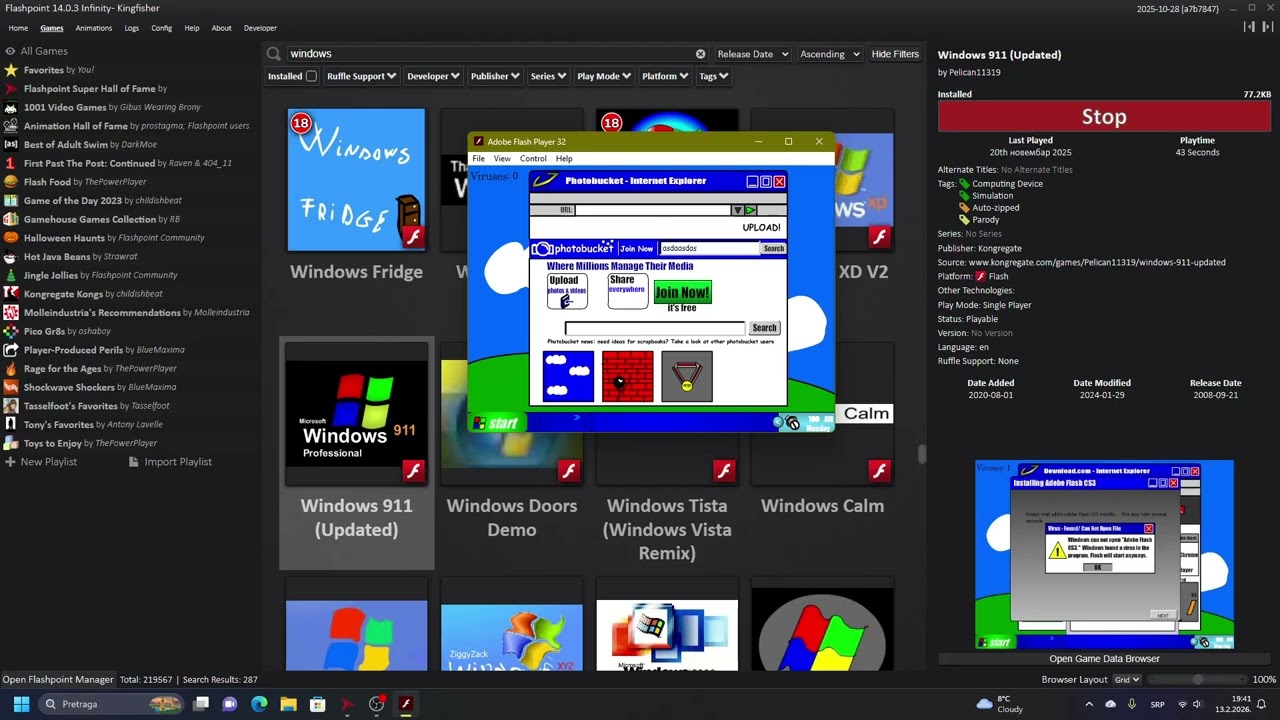The width and height of the screenshot is (1280, 720).
Task: Open the Animations tab
Action: click(94, 28)
